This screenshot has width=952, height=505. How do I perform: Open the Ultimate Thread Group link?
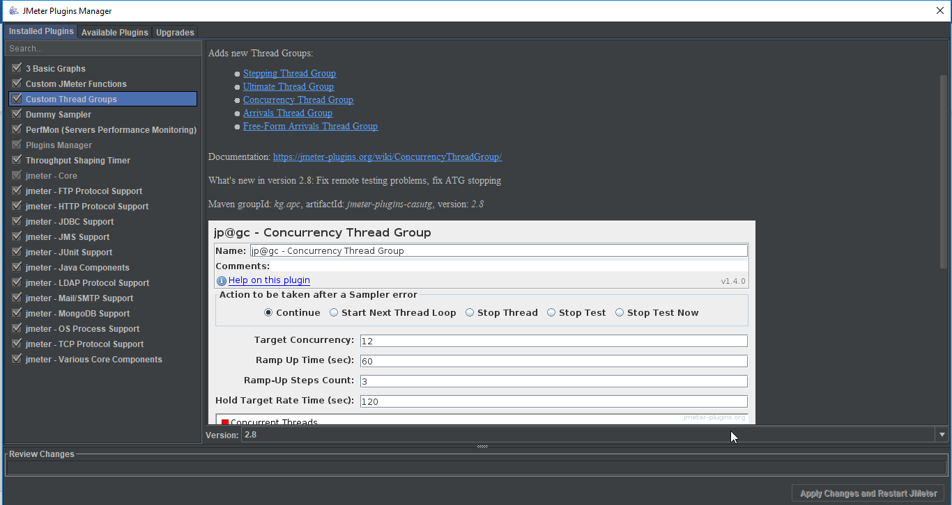click(288, 87)
